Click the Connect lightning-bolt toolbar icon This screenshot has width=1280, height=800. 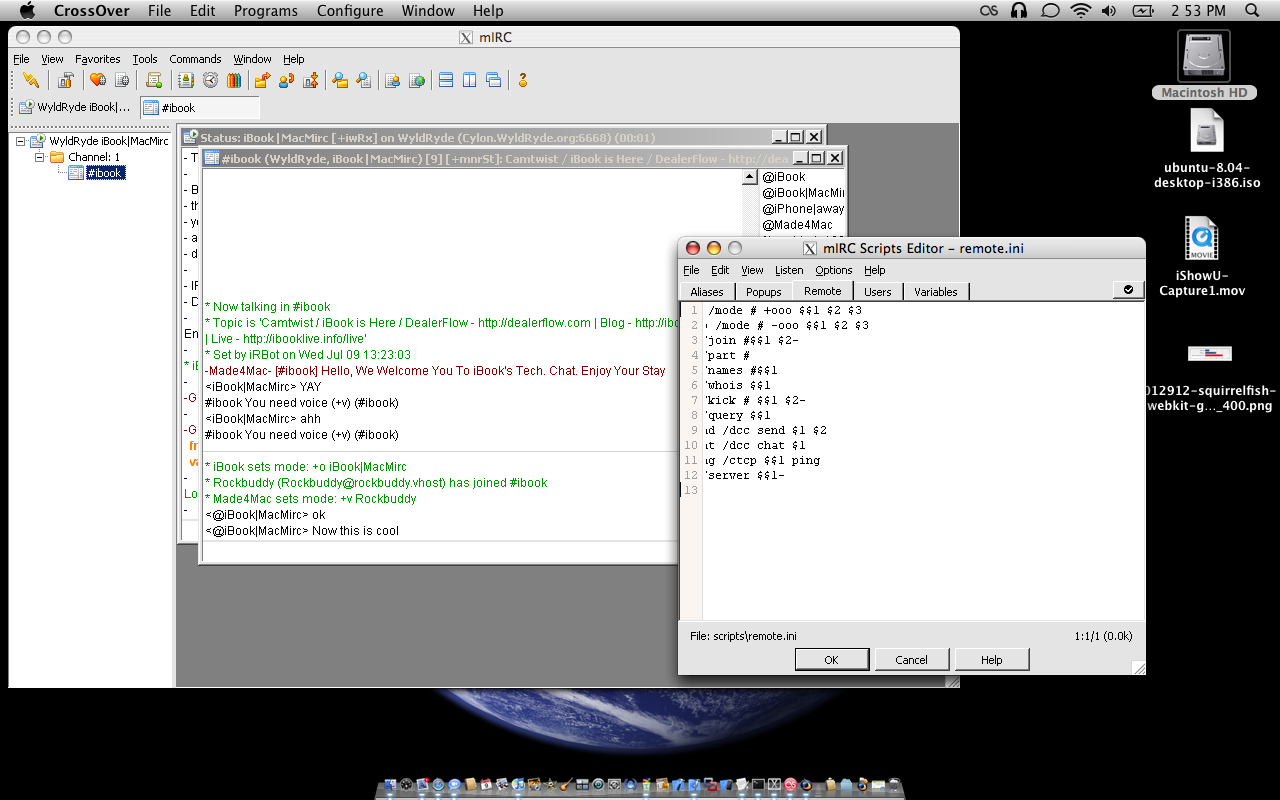pyautogui.click(x=31, y=80)
